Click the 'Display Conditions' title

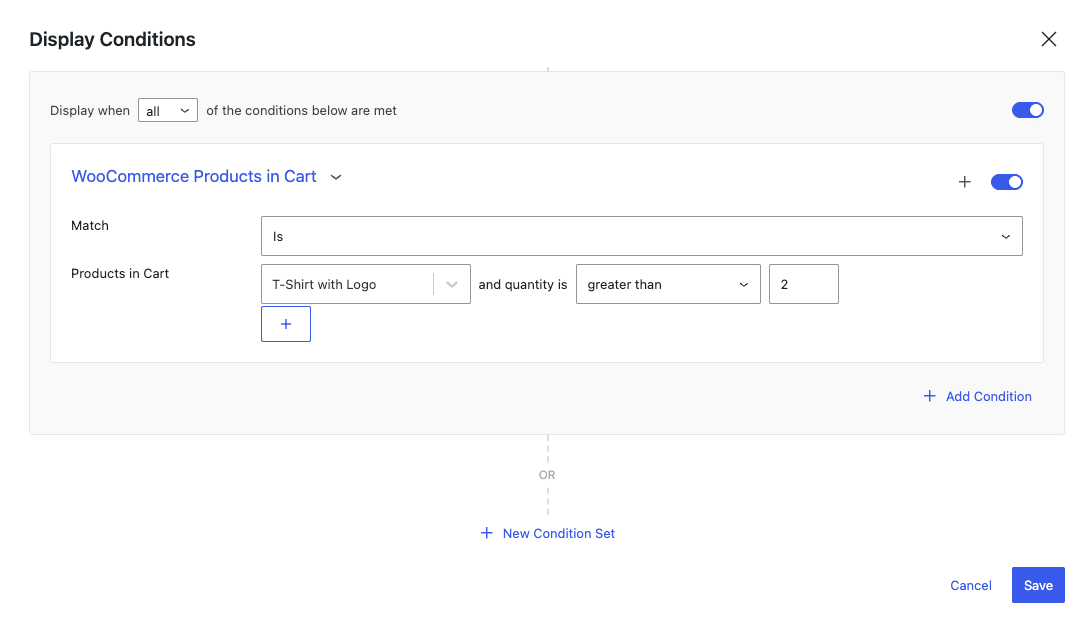pos(112,40)
